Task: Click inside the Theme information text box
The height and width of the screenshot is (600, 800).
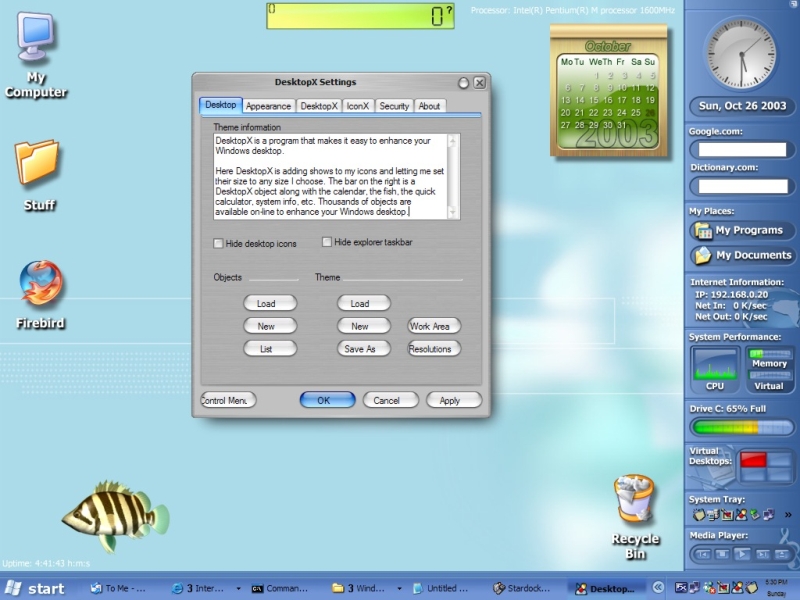Action: [x=331, y=177]
